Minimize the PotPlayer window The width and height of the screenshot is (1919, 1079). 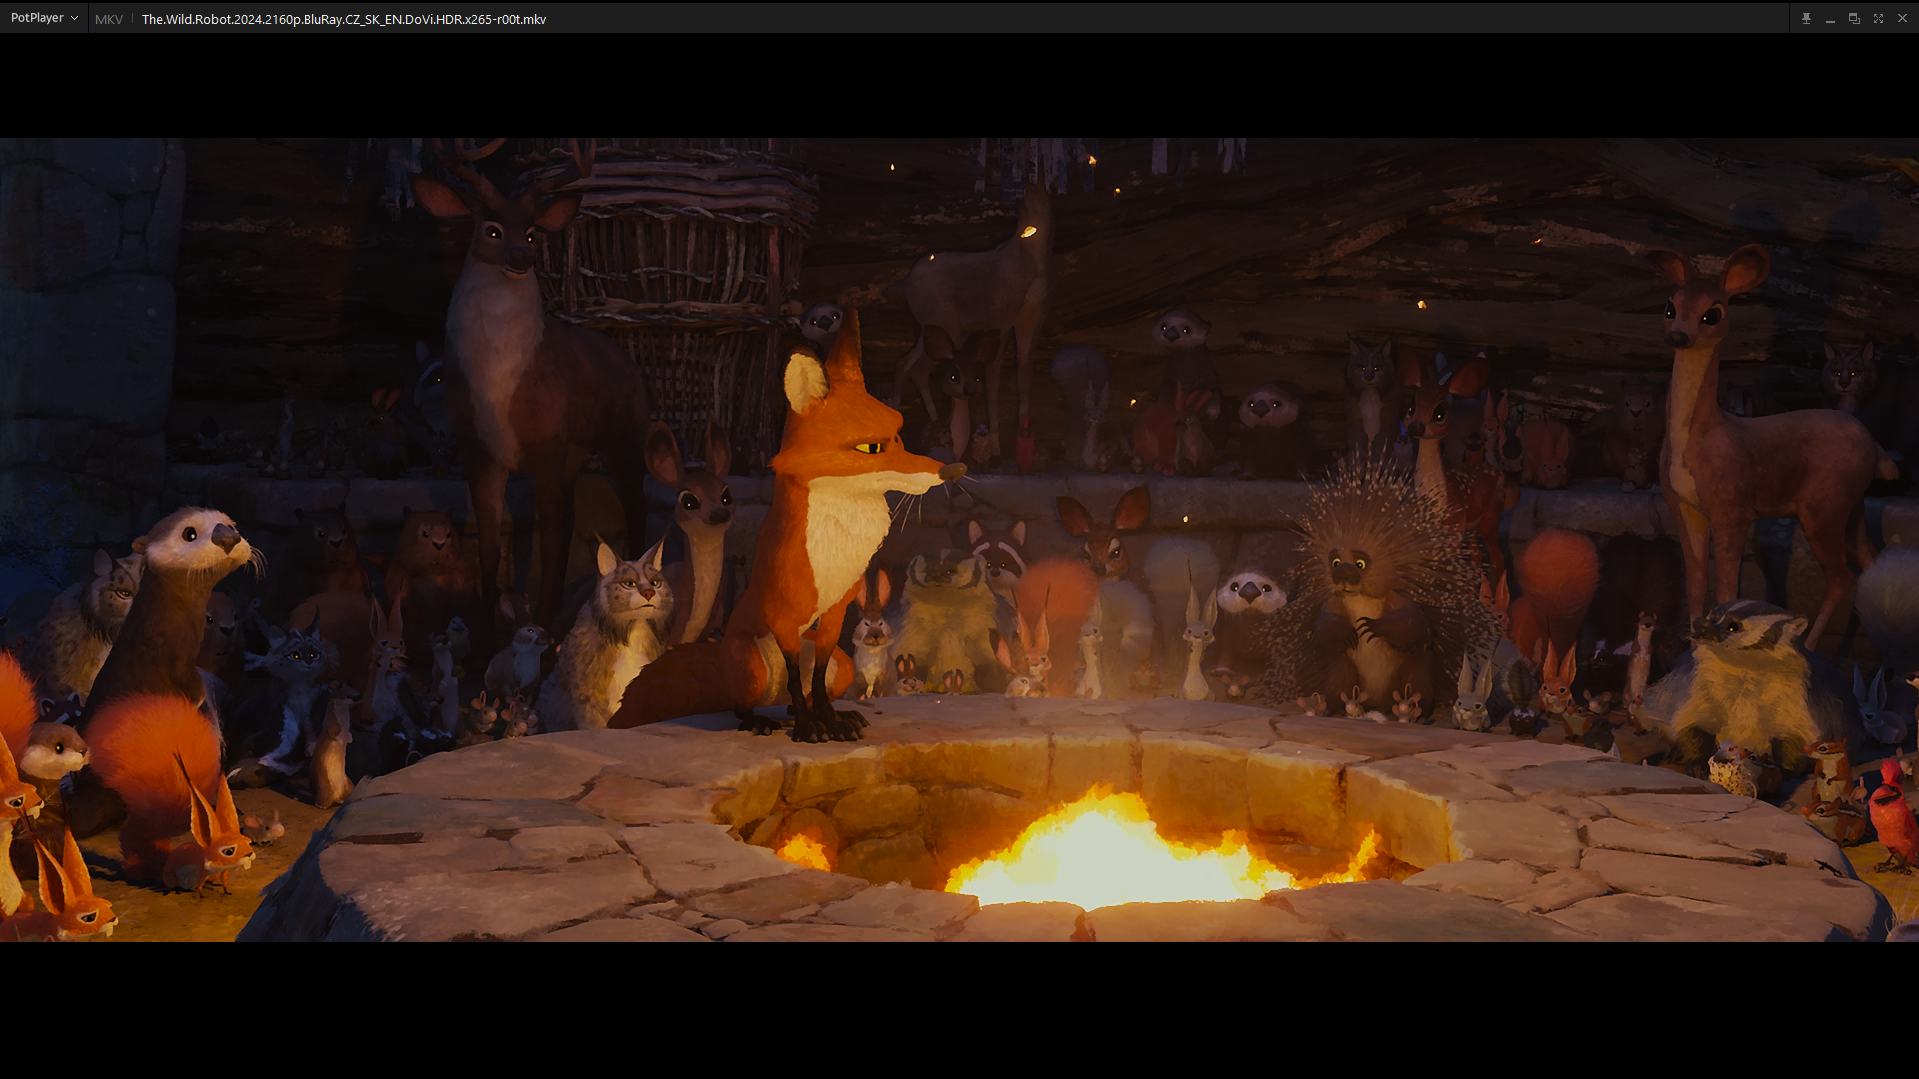(x=1830, y=19)
